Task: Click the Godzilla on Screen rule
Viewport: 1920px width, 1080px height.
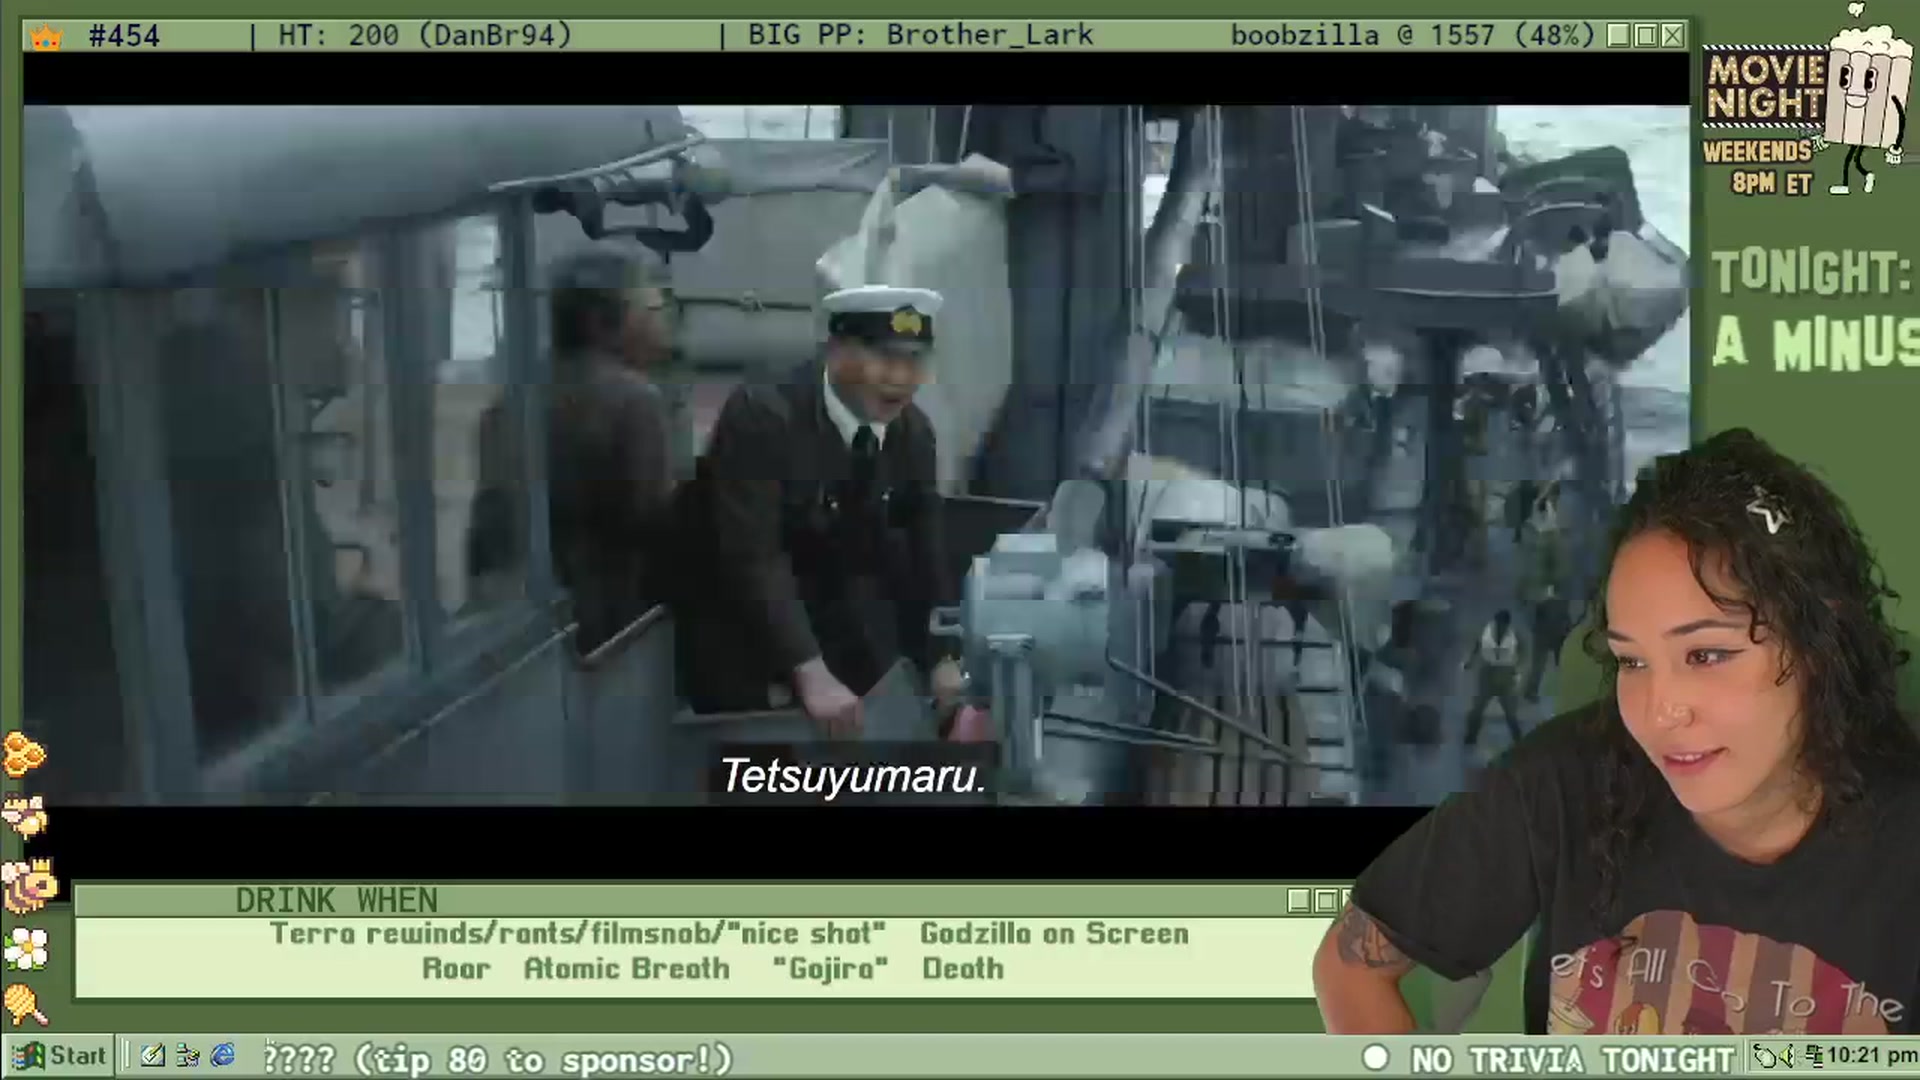Action: click(1054, 934)
